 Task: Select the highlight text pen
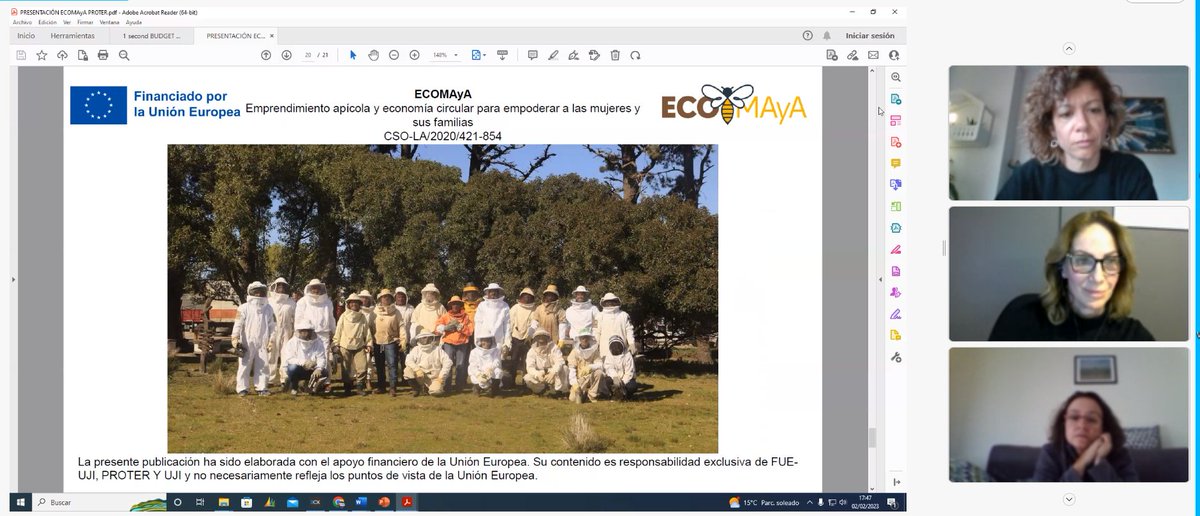(553, 55)
